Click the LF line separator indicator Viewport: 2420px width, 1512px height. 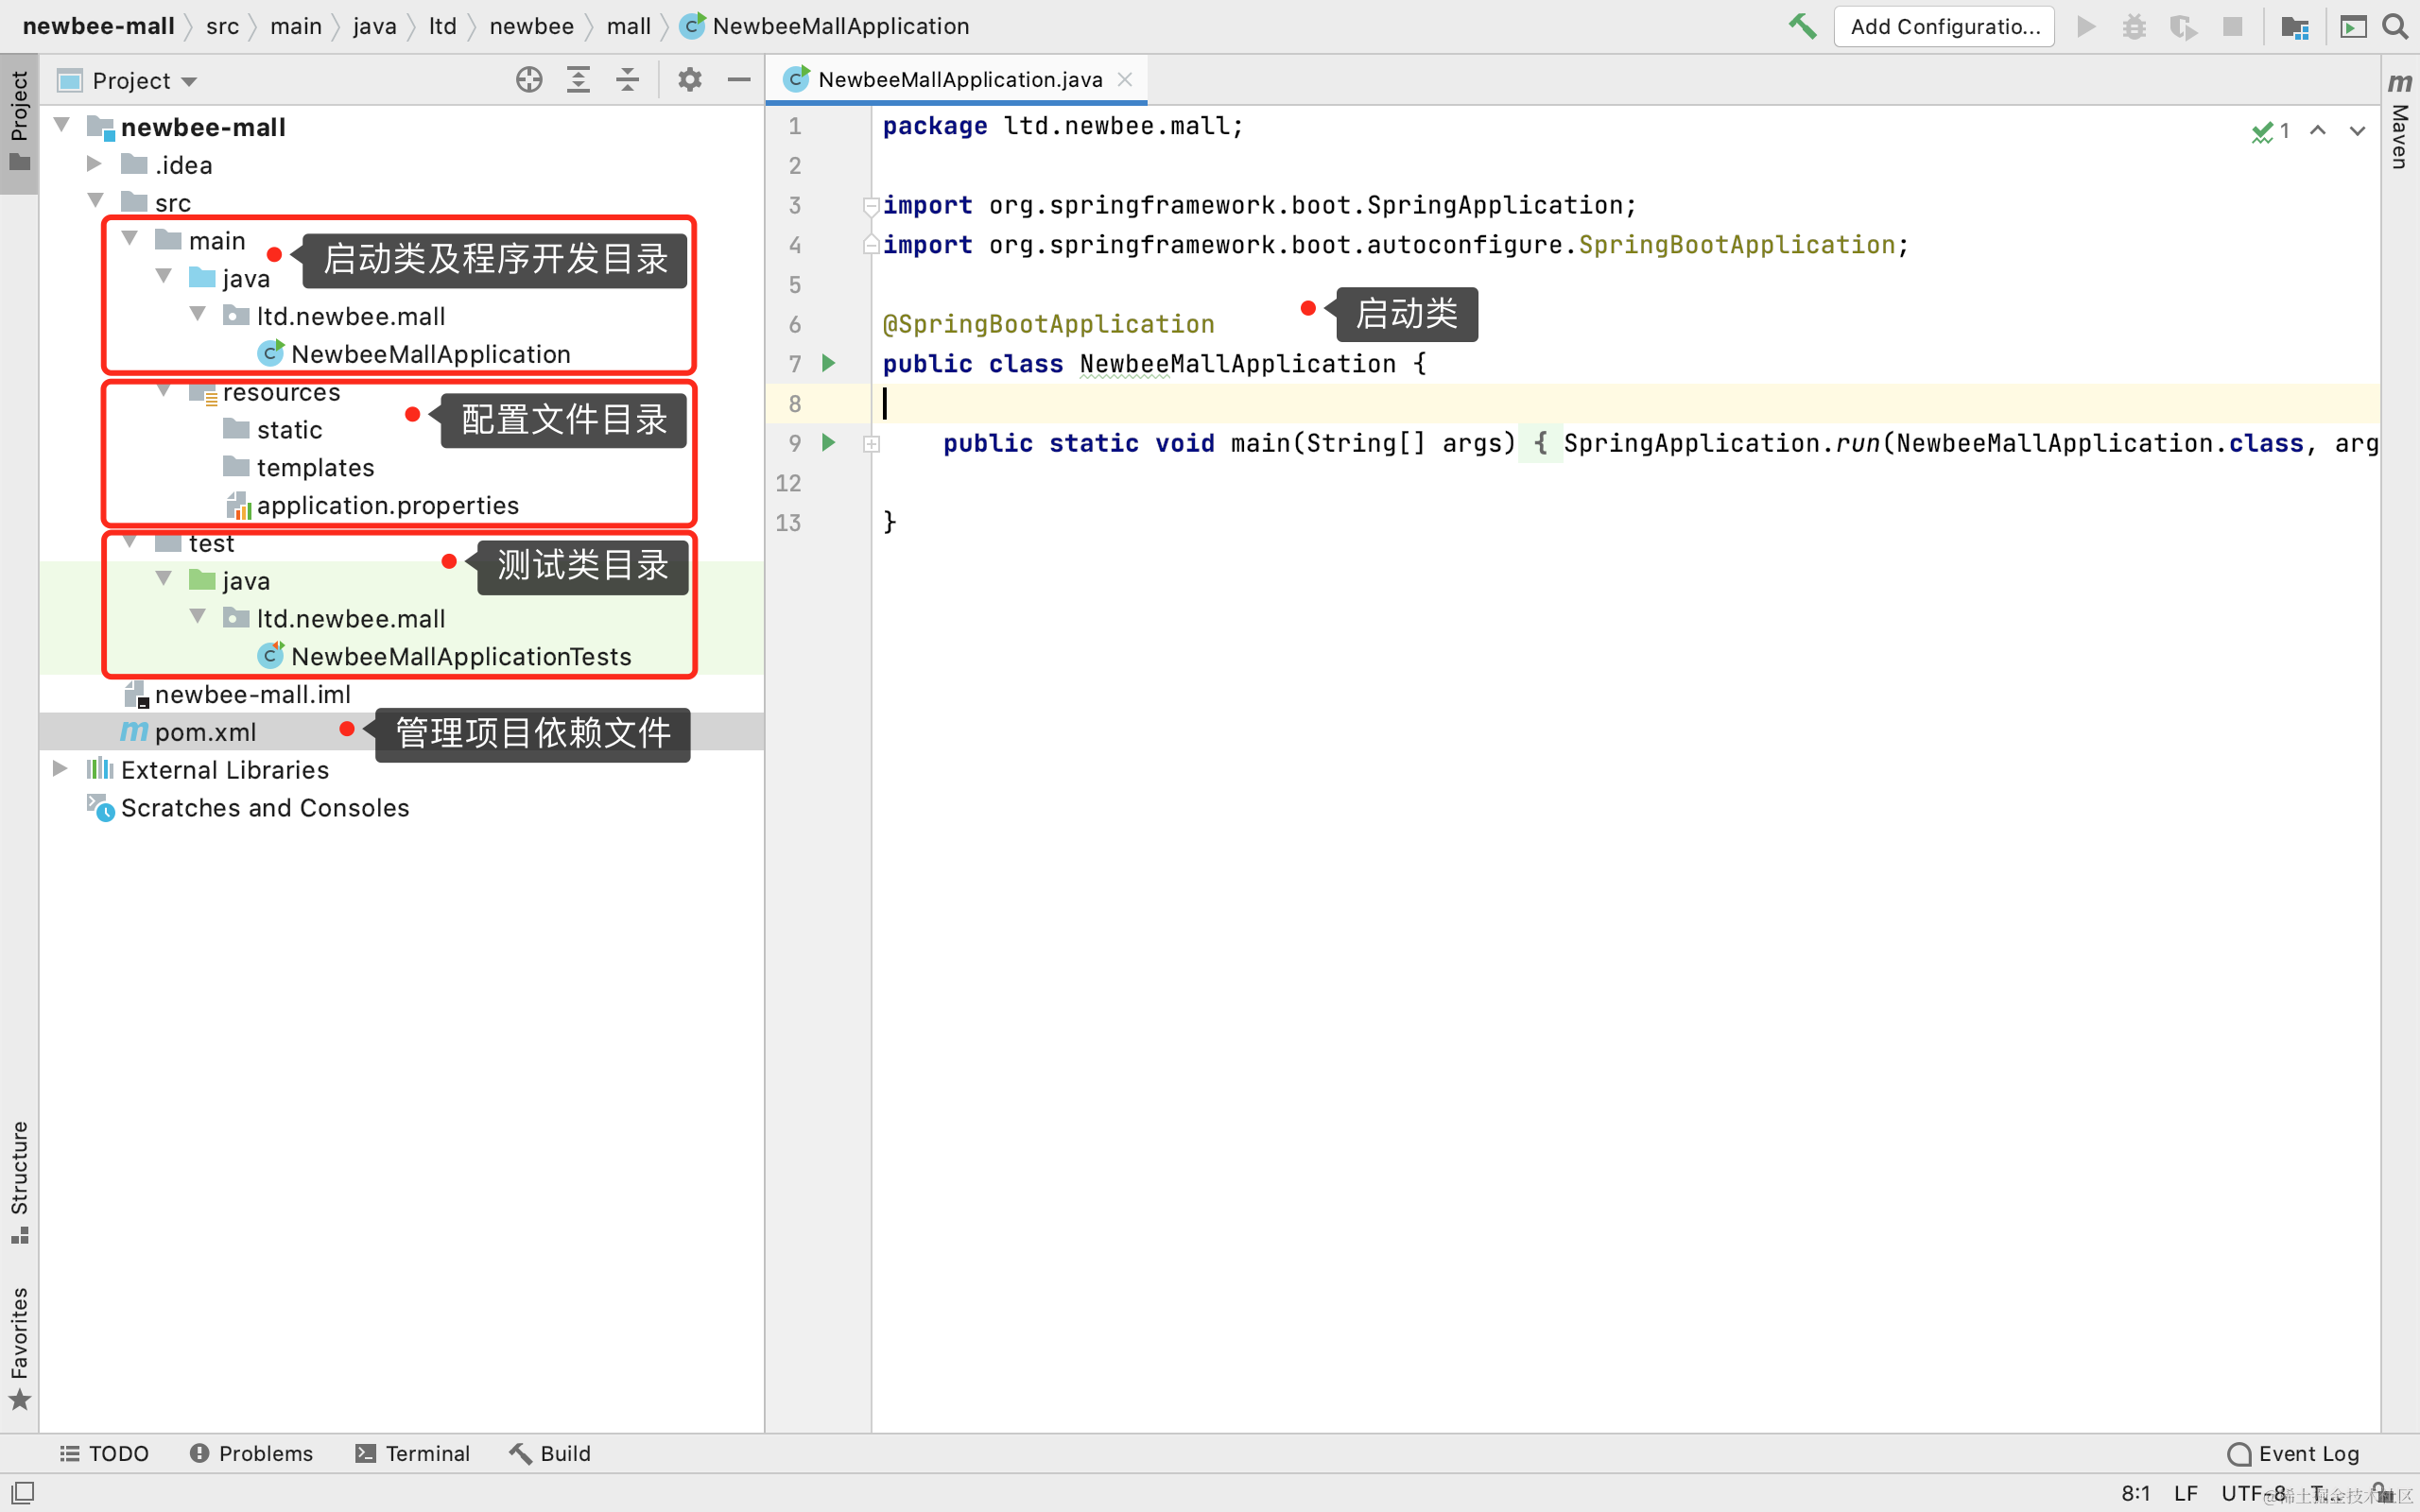(2186, 1493)
